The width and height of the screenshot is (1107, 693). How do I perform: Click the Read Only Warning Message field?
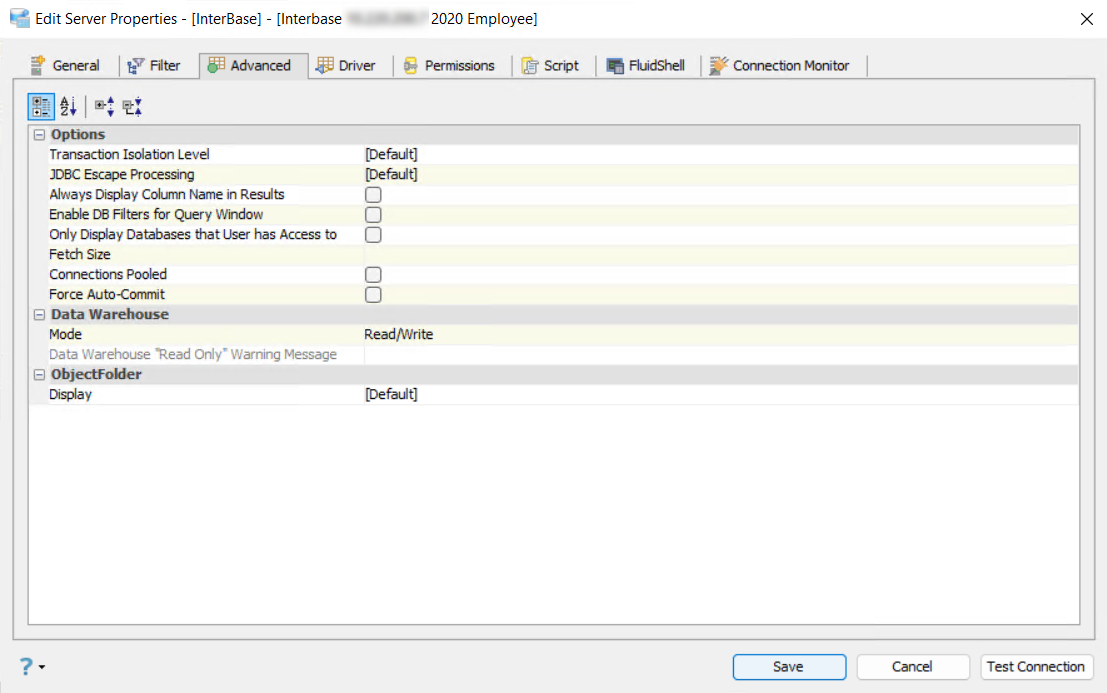point(721,354)
